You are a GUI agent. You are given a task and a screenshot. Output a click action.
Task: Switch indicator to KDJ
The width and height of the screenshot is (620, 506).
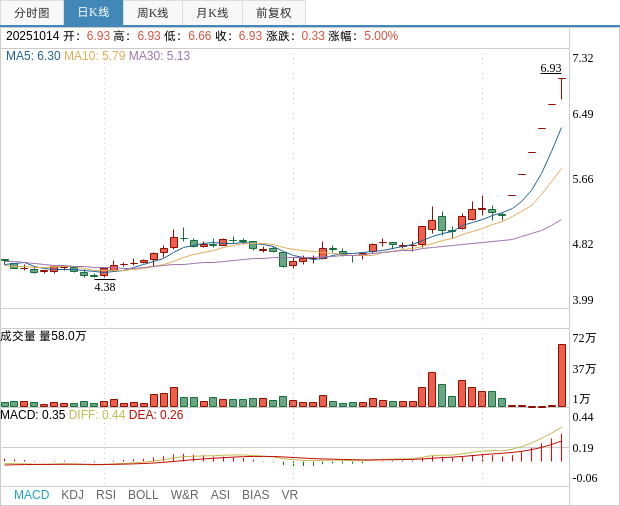point(72,495)
